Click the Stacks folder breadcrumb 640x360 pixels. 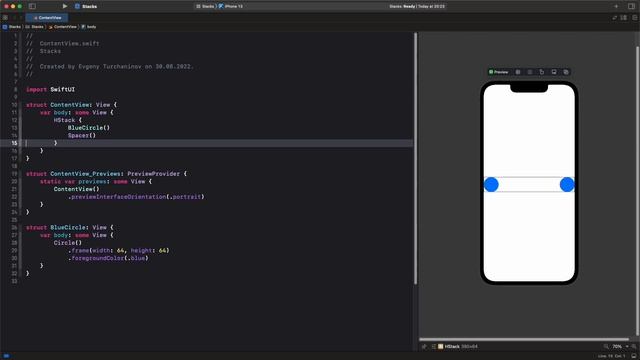pyautogui.click(x=35, y=27)
